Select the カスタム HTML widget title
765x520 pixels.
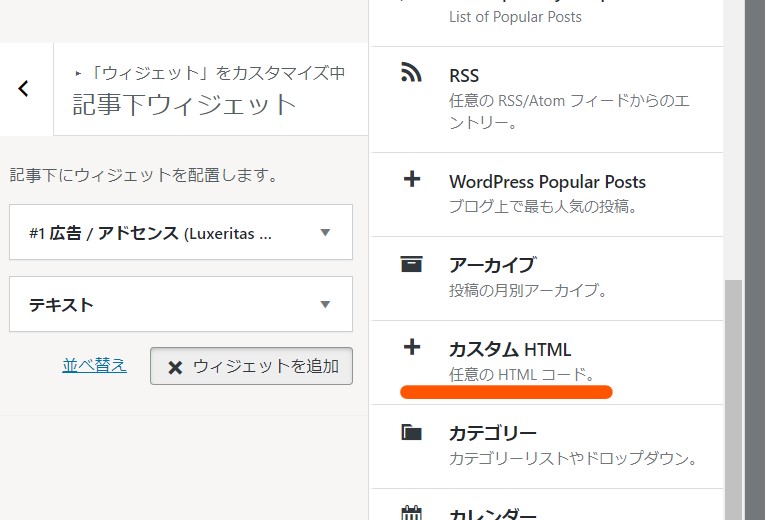click(x=510, y=350)
